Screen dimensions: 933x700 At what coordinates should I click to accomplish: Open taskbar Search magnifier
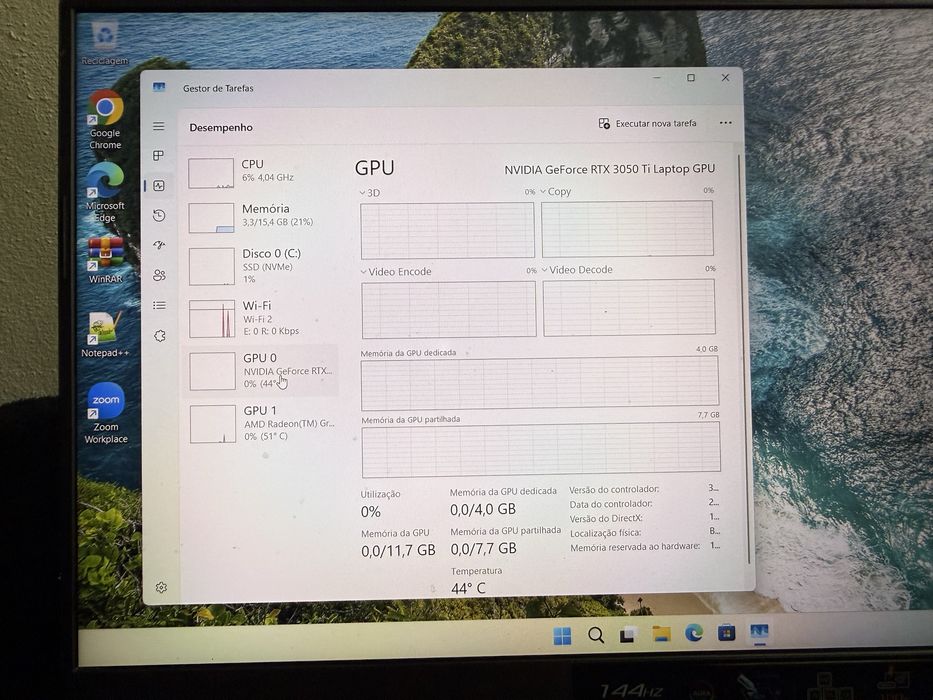[x=596, y=635]
